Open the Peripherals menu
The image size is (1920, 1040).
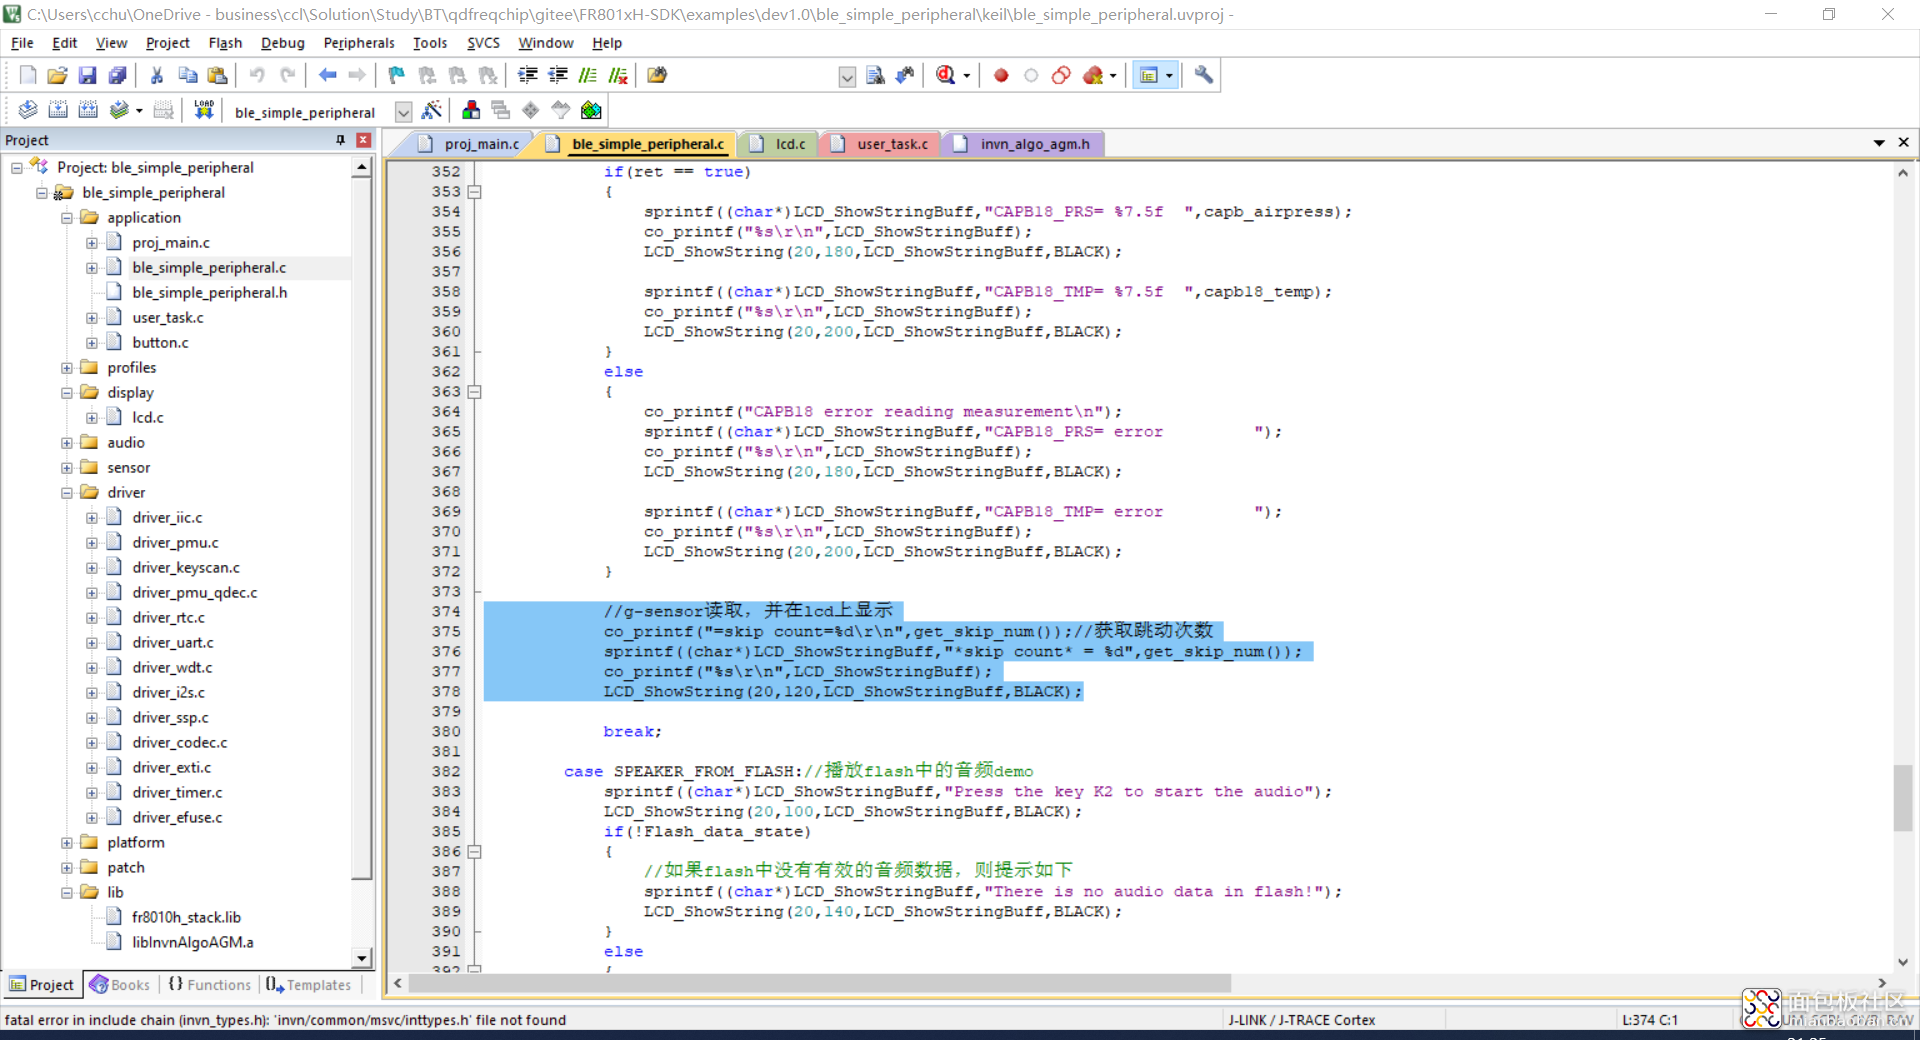(x=359, y=43)
